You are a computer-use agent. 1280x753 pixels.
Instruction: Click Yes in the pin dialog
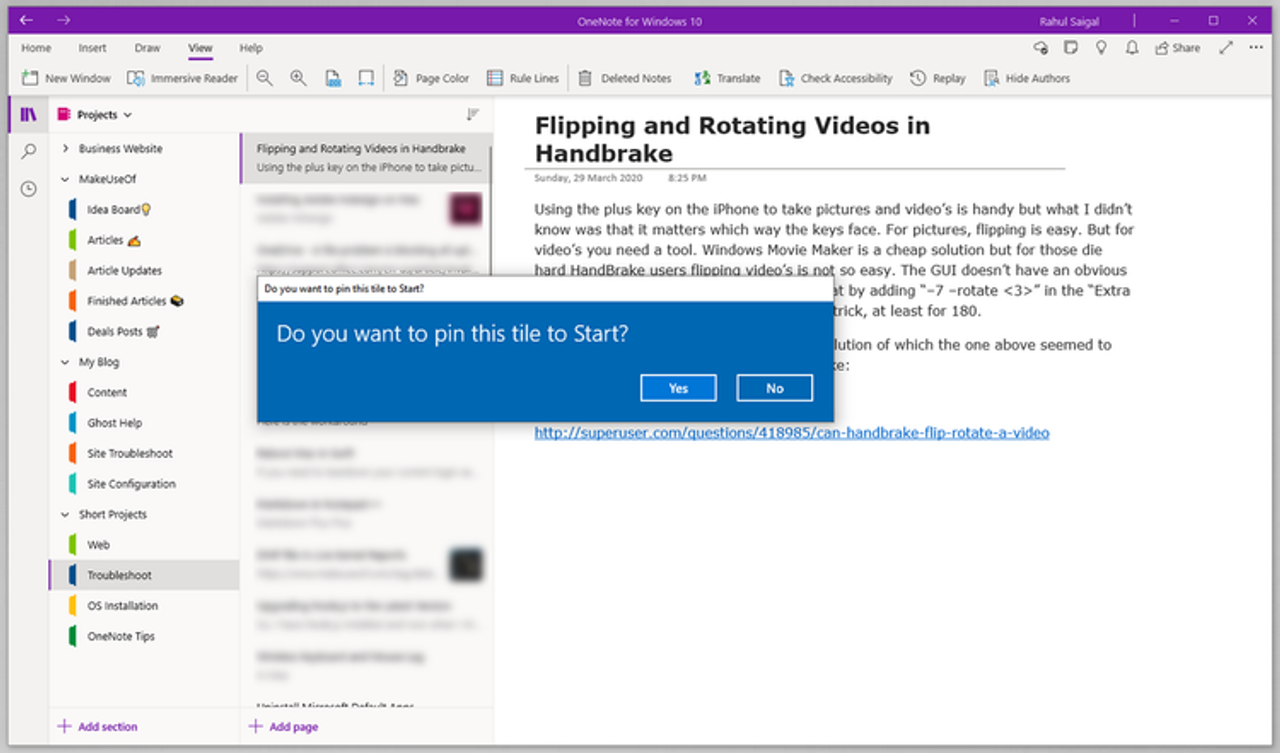(x=678, y=388)
